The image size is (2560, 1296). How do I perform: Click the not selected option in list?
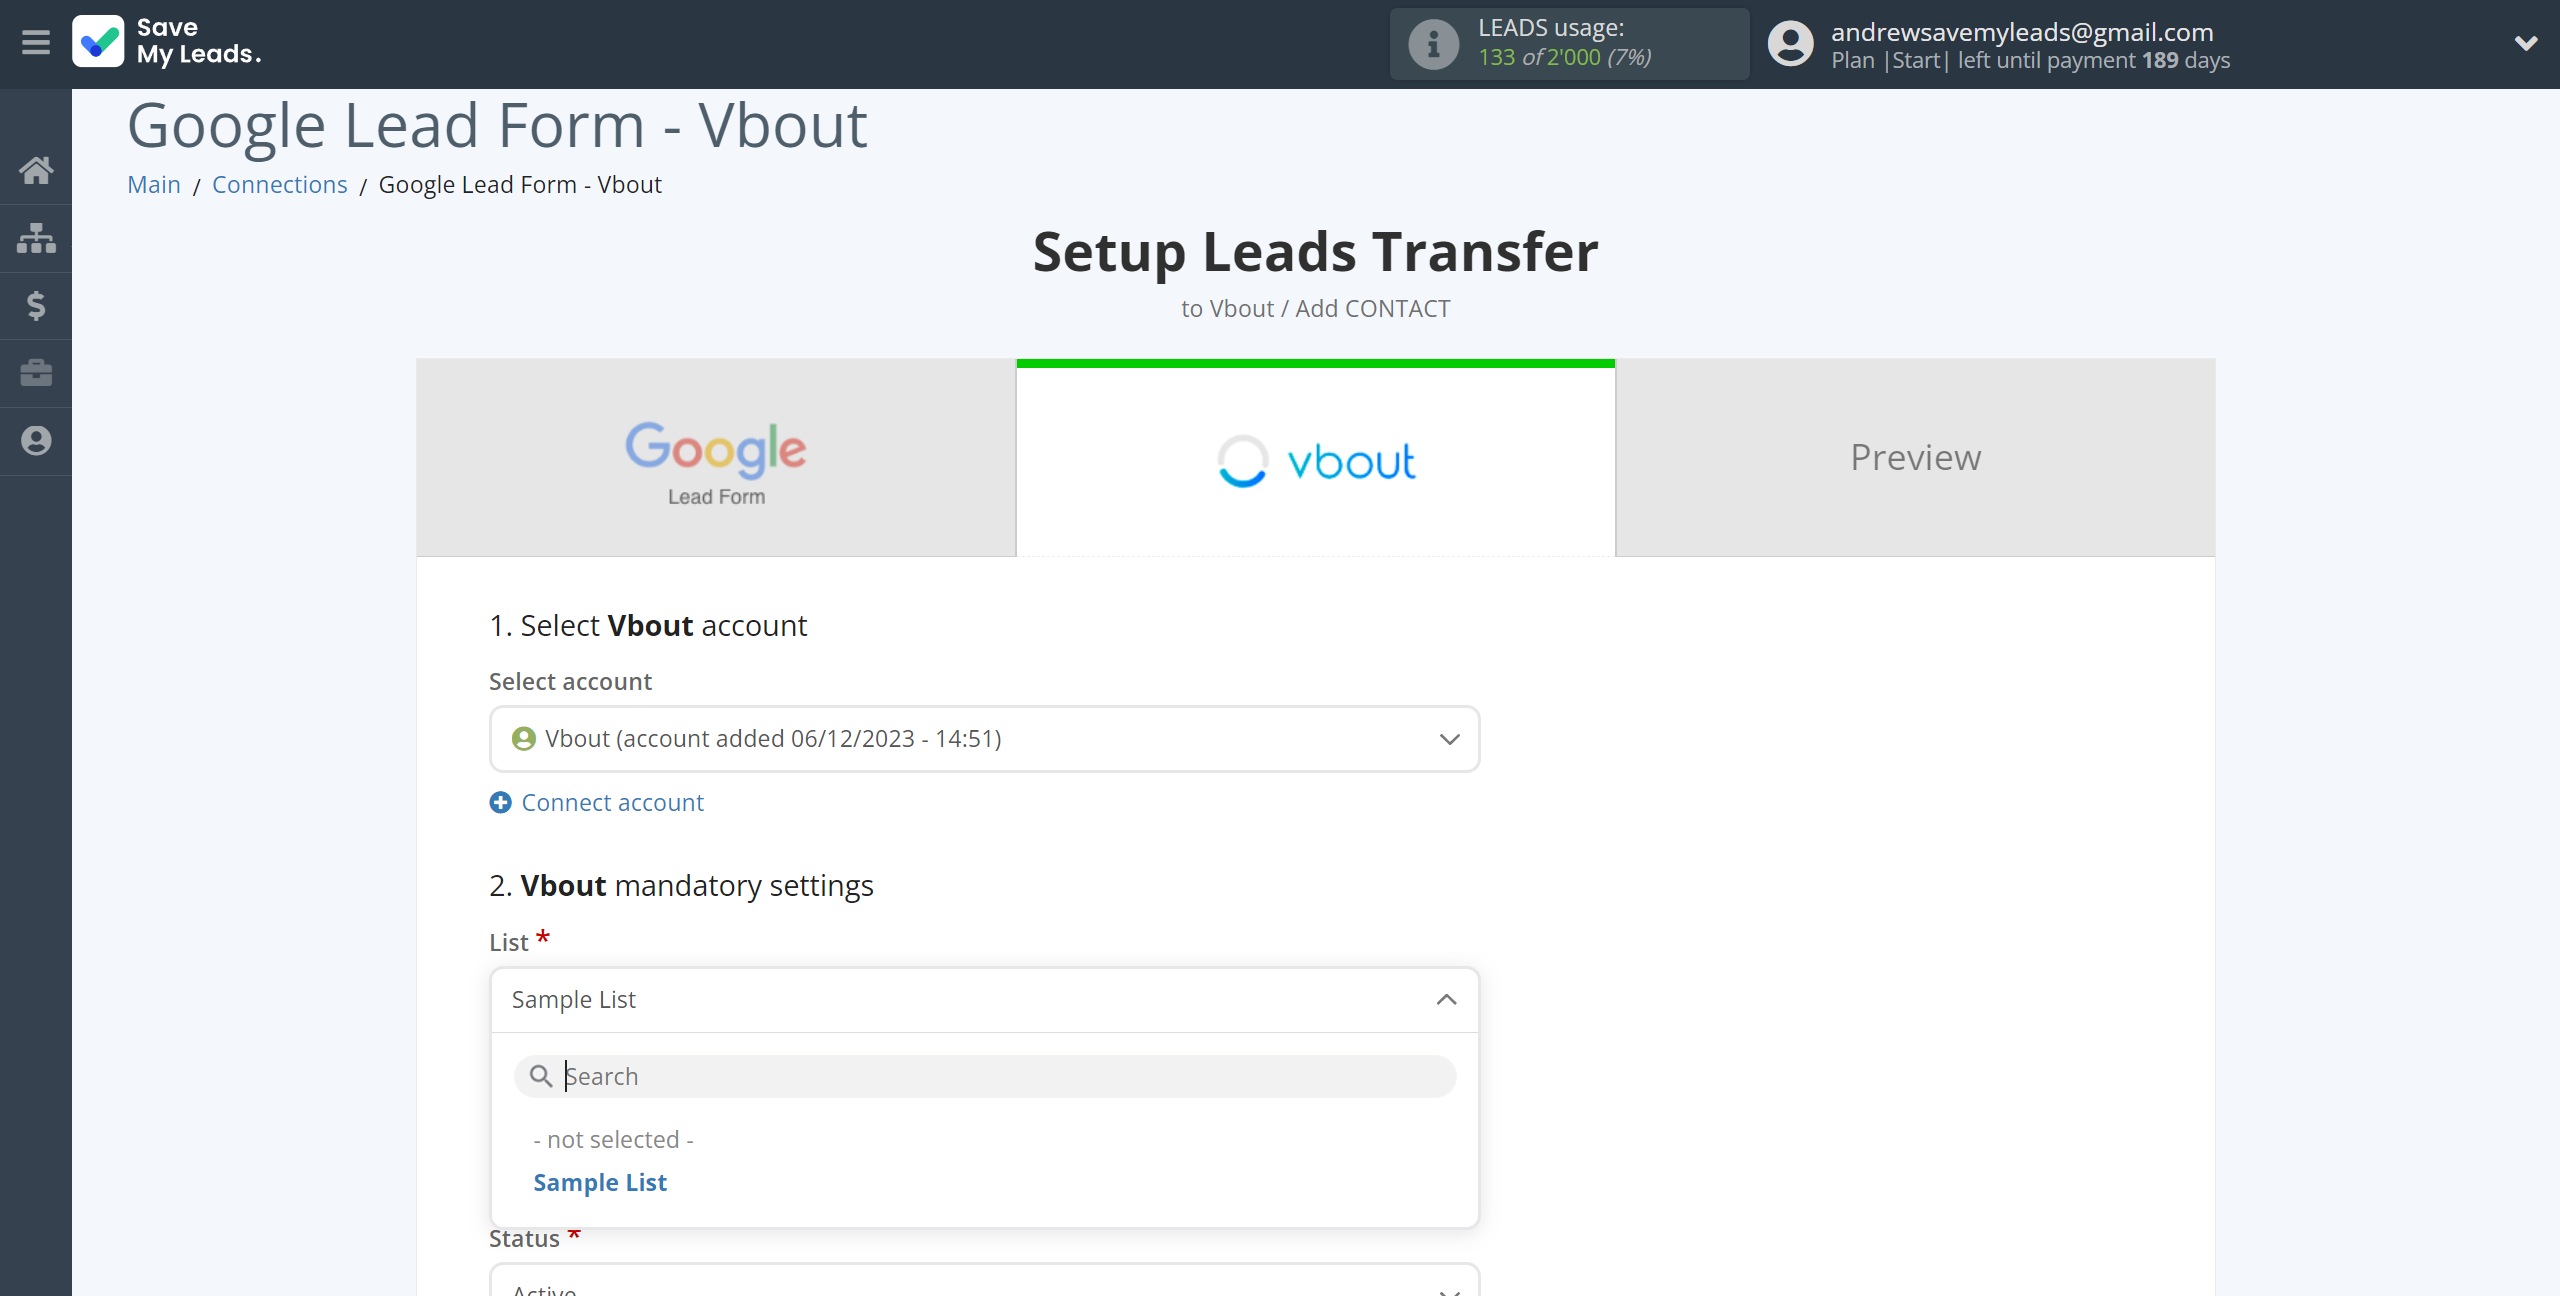tap(613, 1139)
